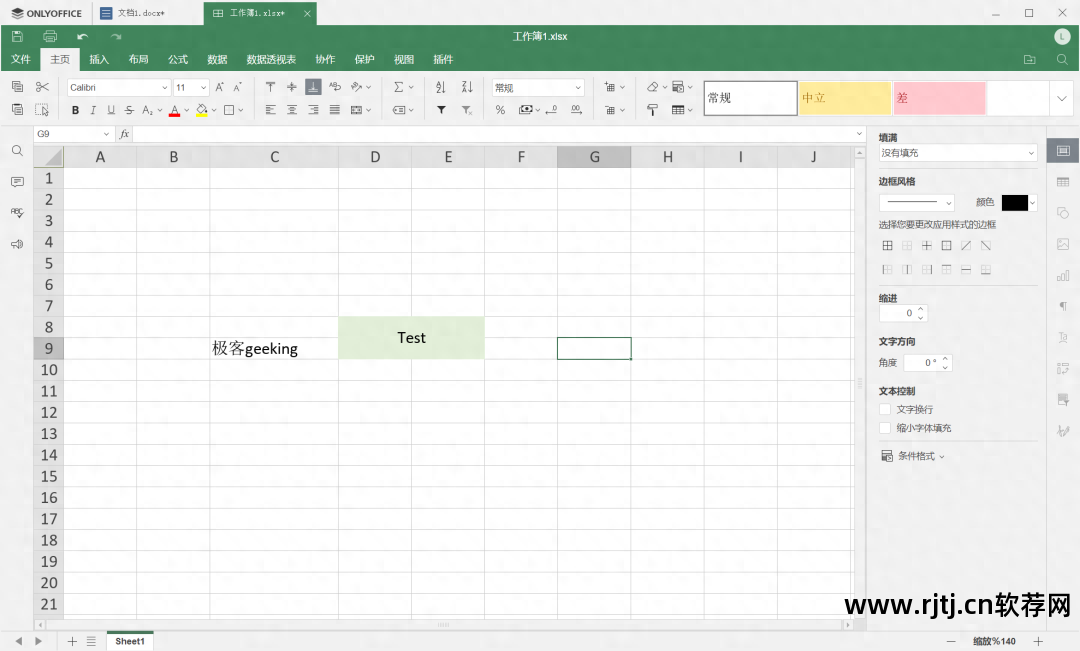Check the 缩小字体填充 option
Image resolution: width=1080 pixels, height=651 pixels.
[x=884, y=428]
